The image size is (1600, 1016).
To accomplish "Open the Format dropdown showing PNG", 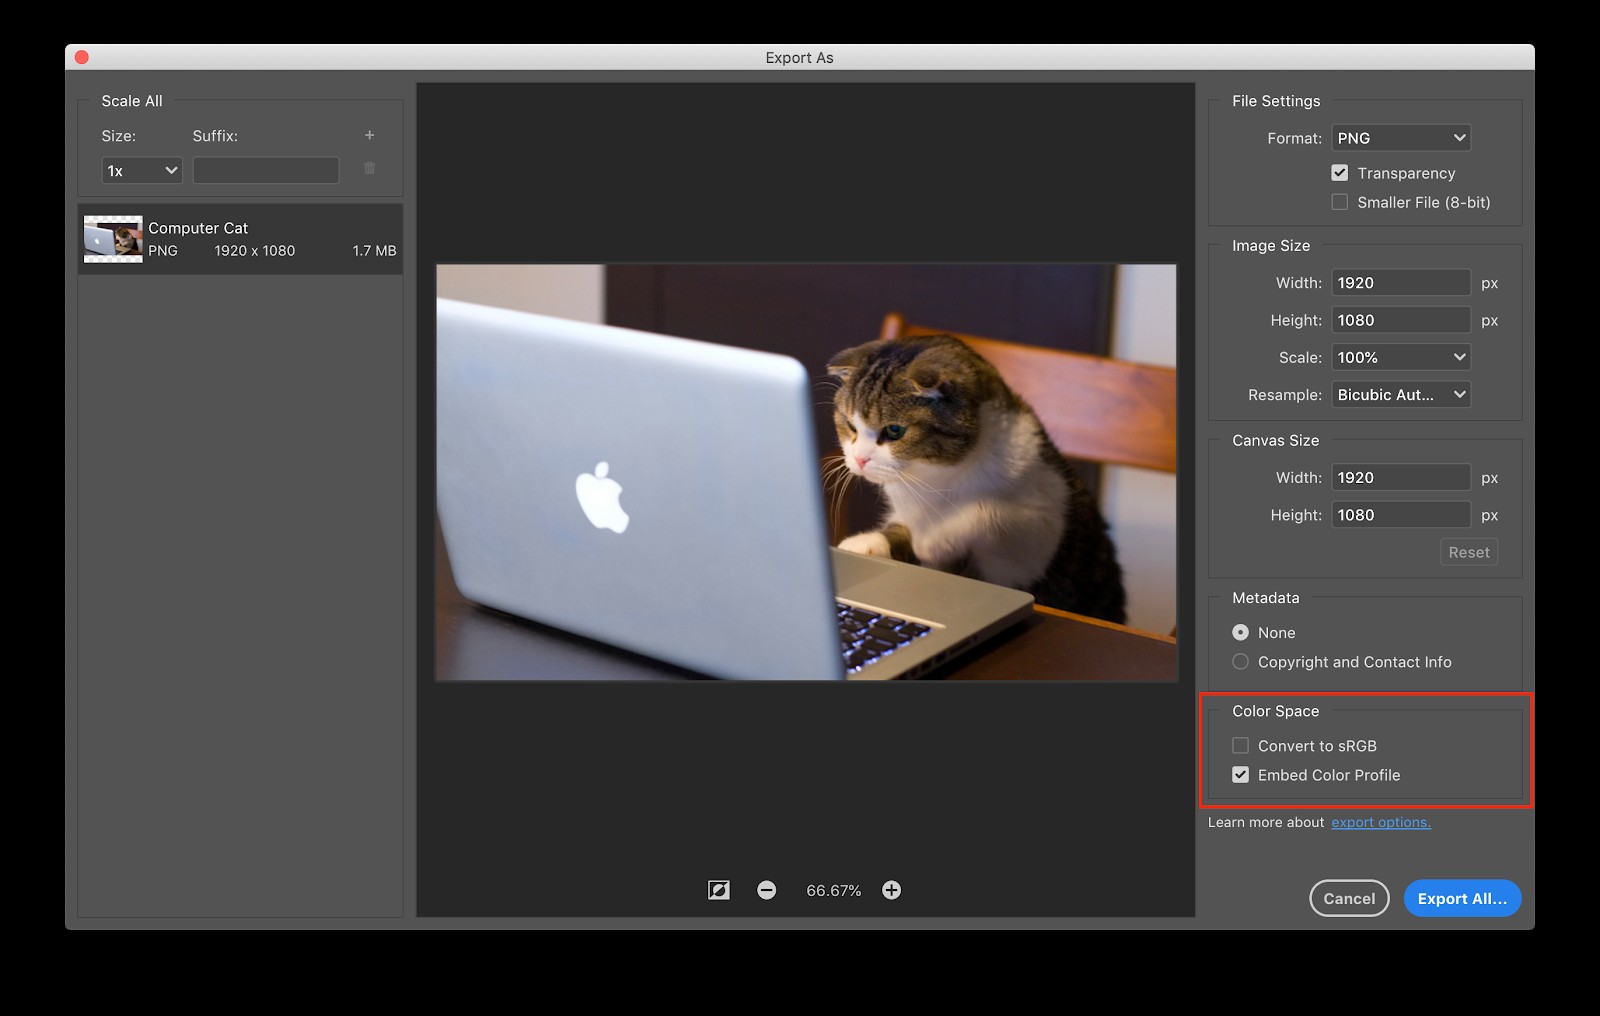I will pyautogui.click(x=1400, y=137).
